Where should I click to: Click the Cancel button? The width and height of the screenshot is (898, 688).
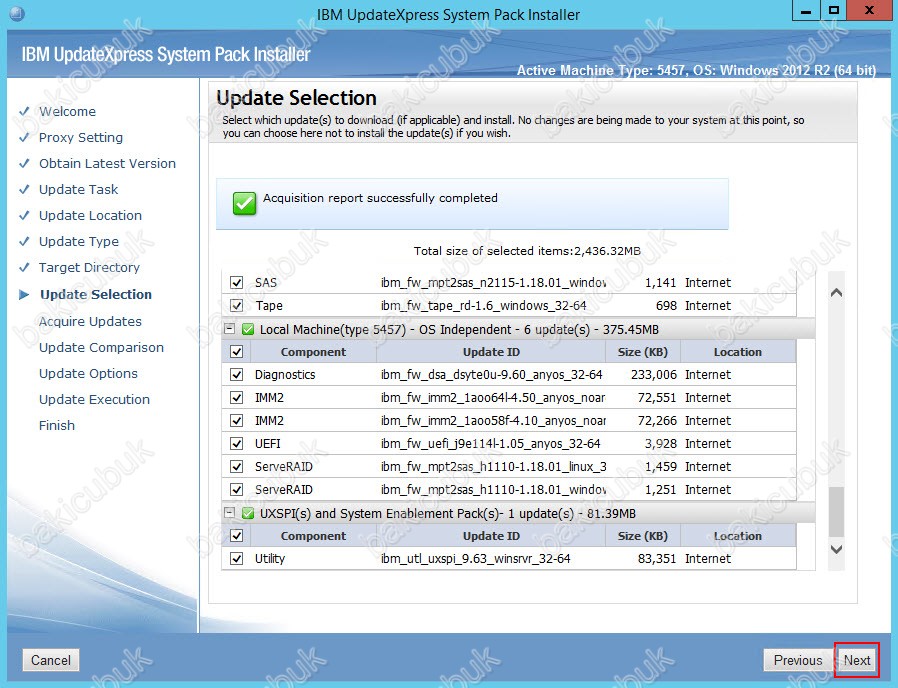51,660
